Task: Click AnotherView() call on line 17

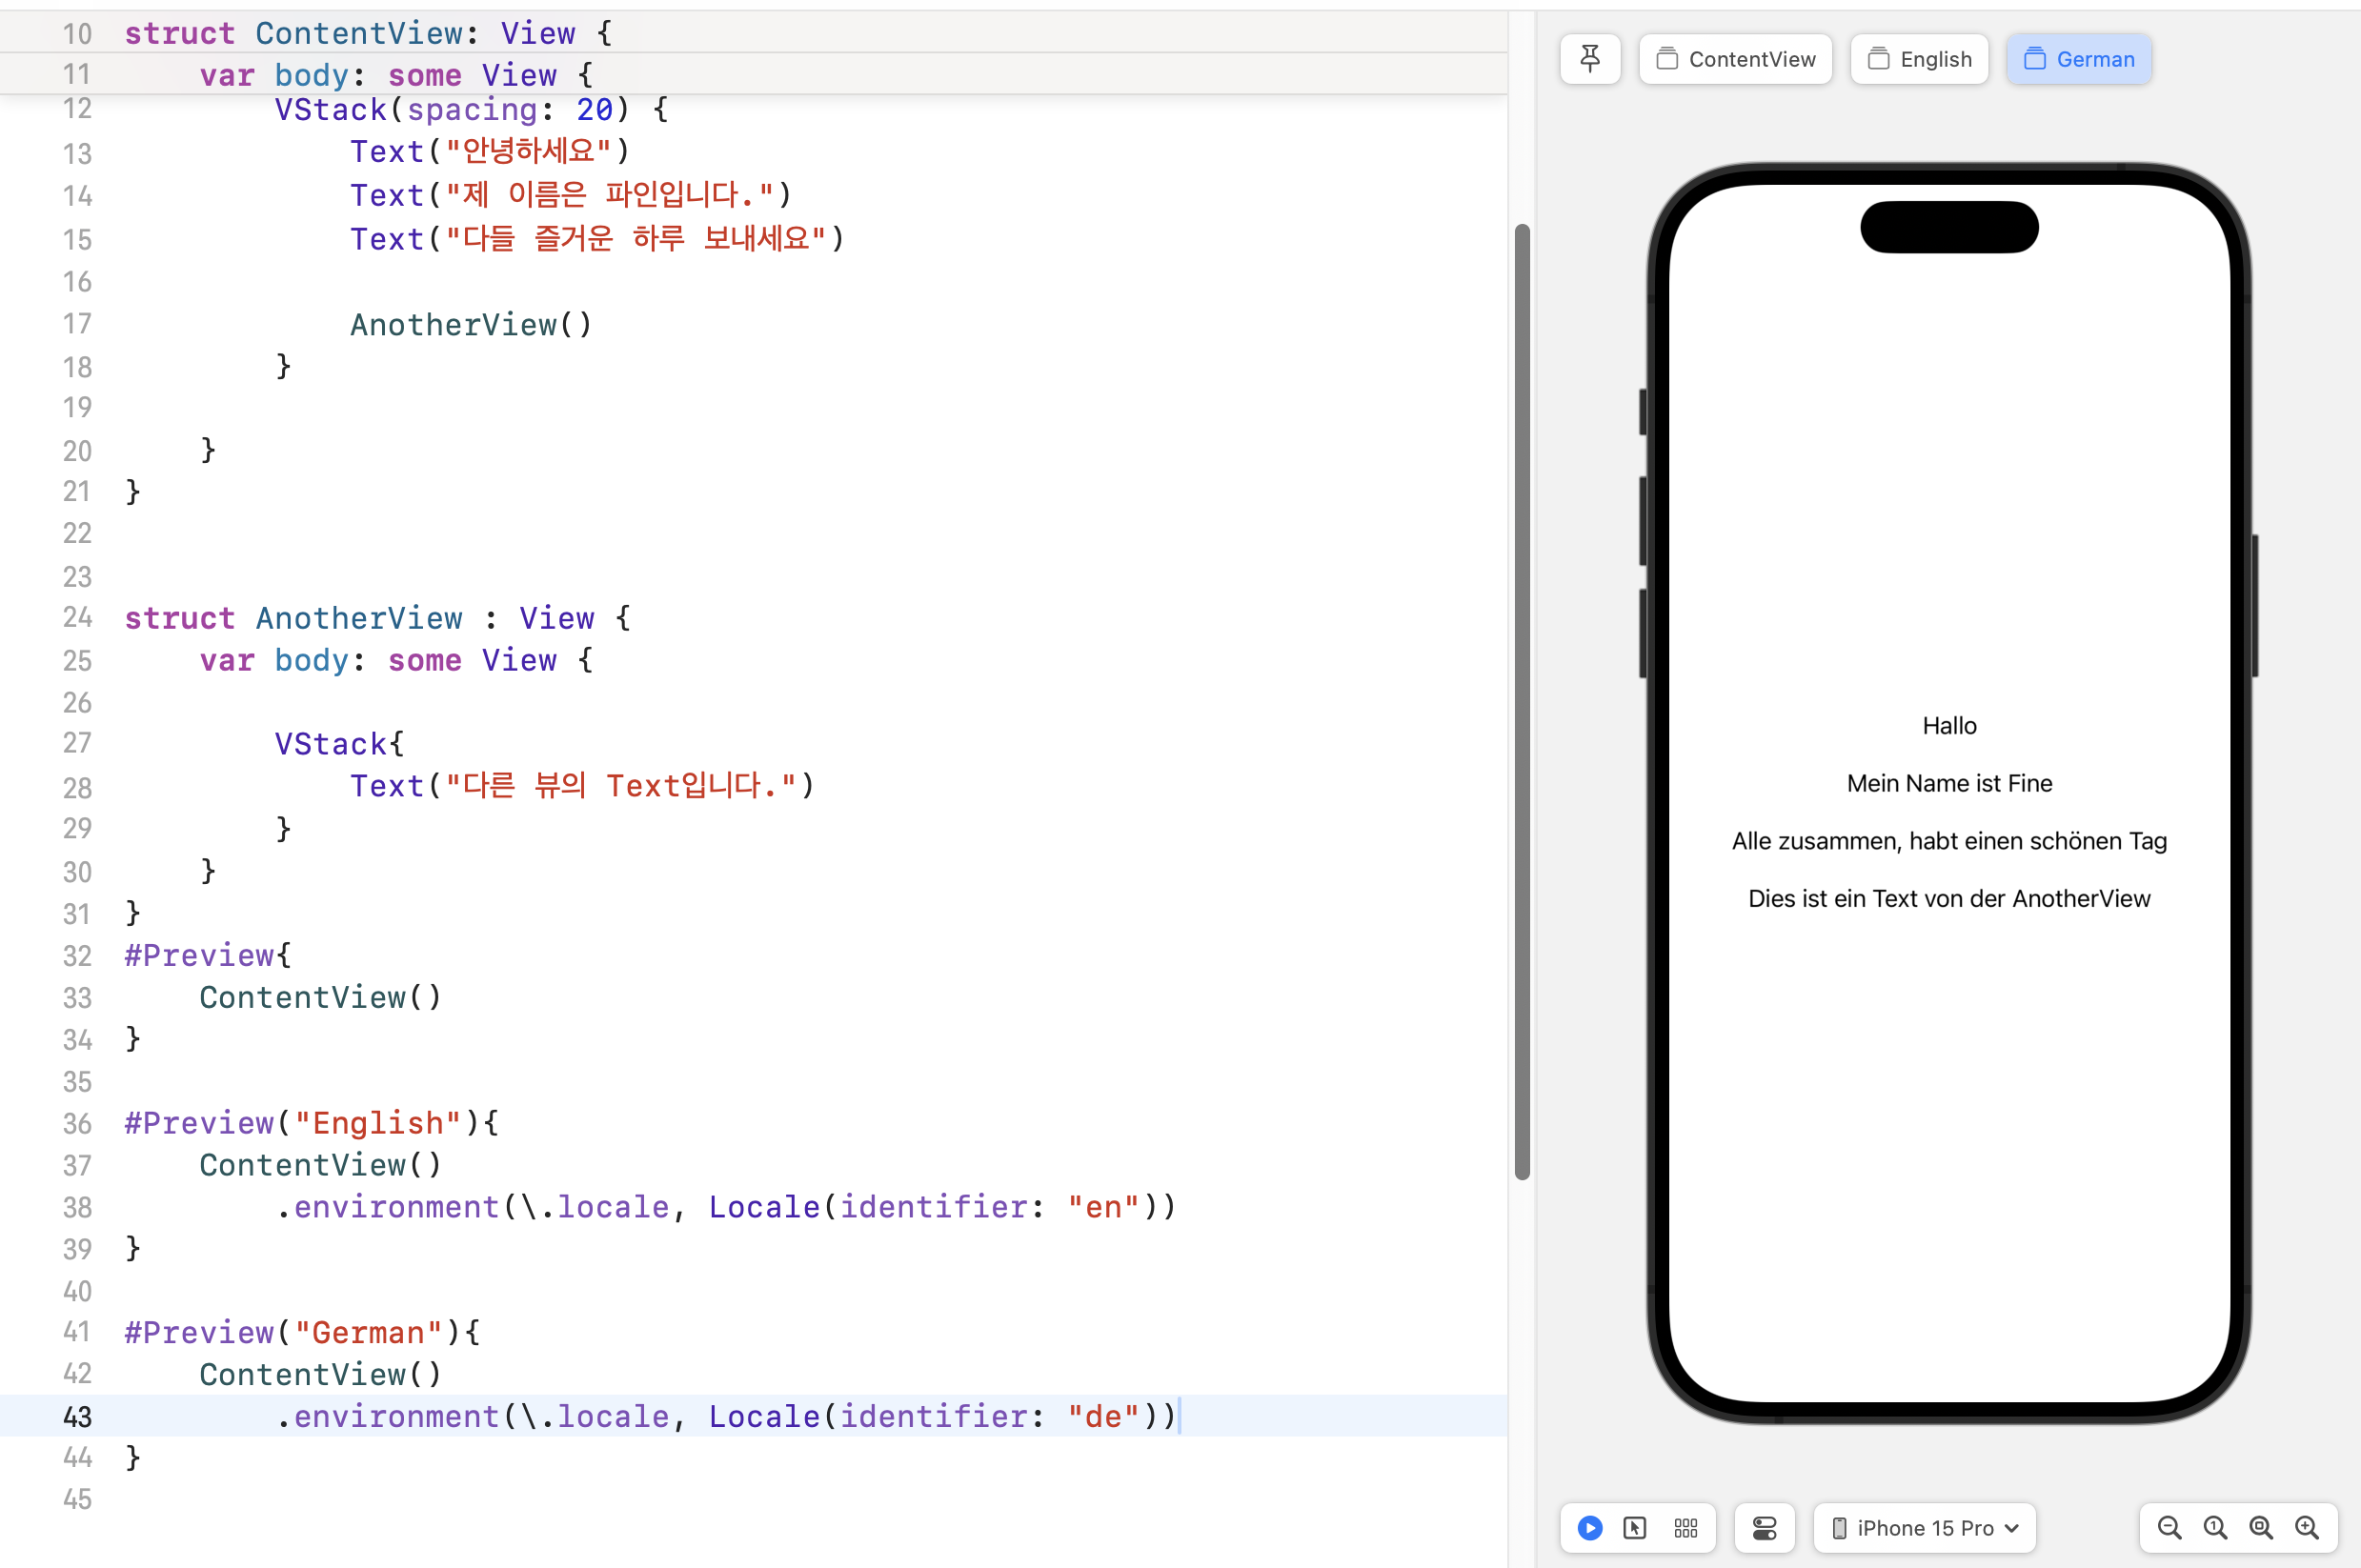Action: [x=471, y=324]
